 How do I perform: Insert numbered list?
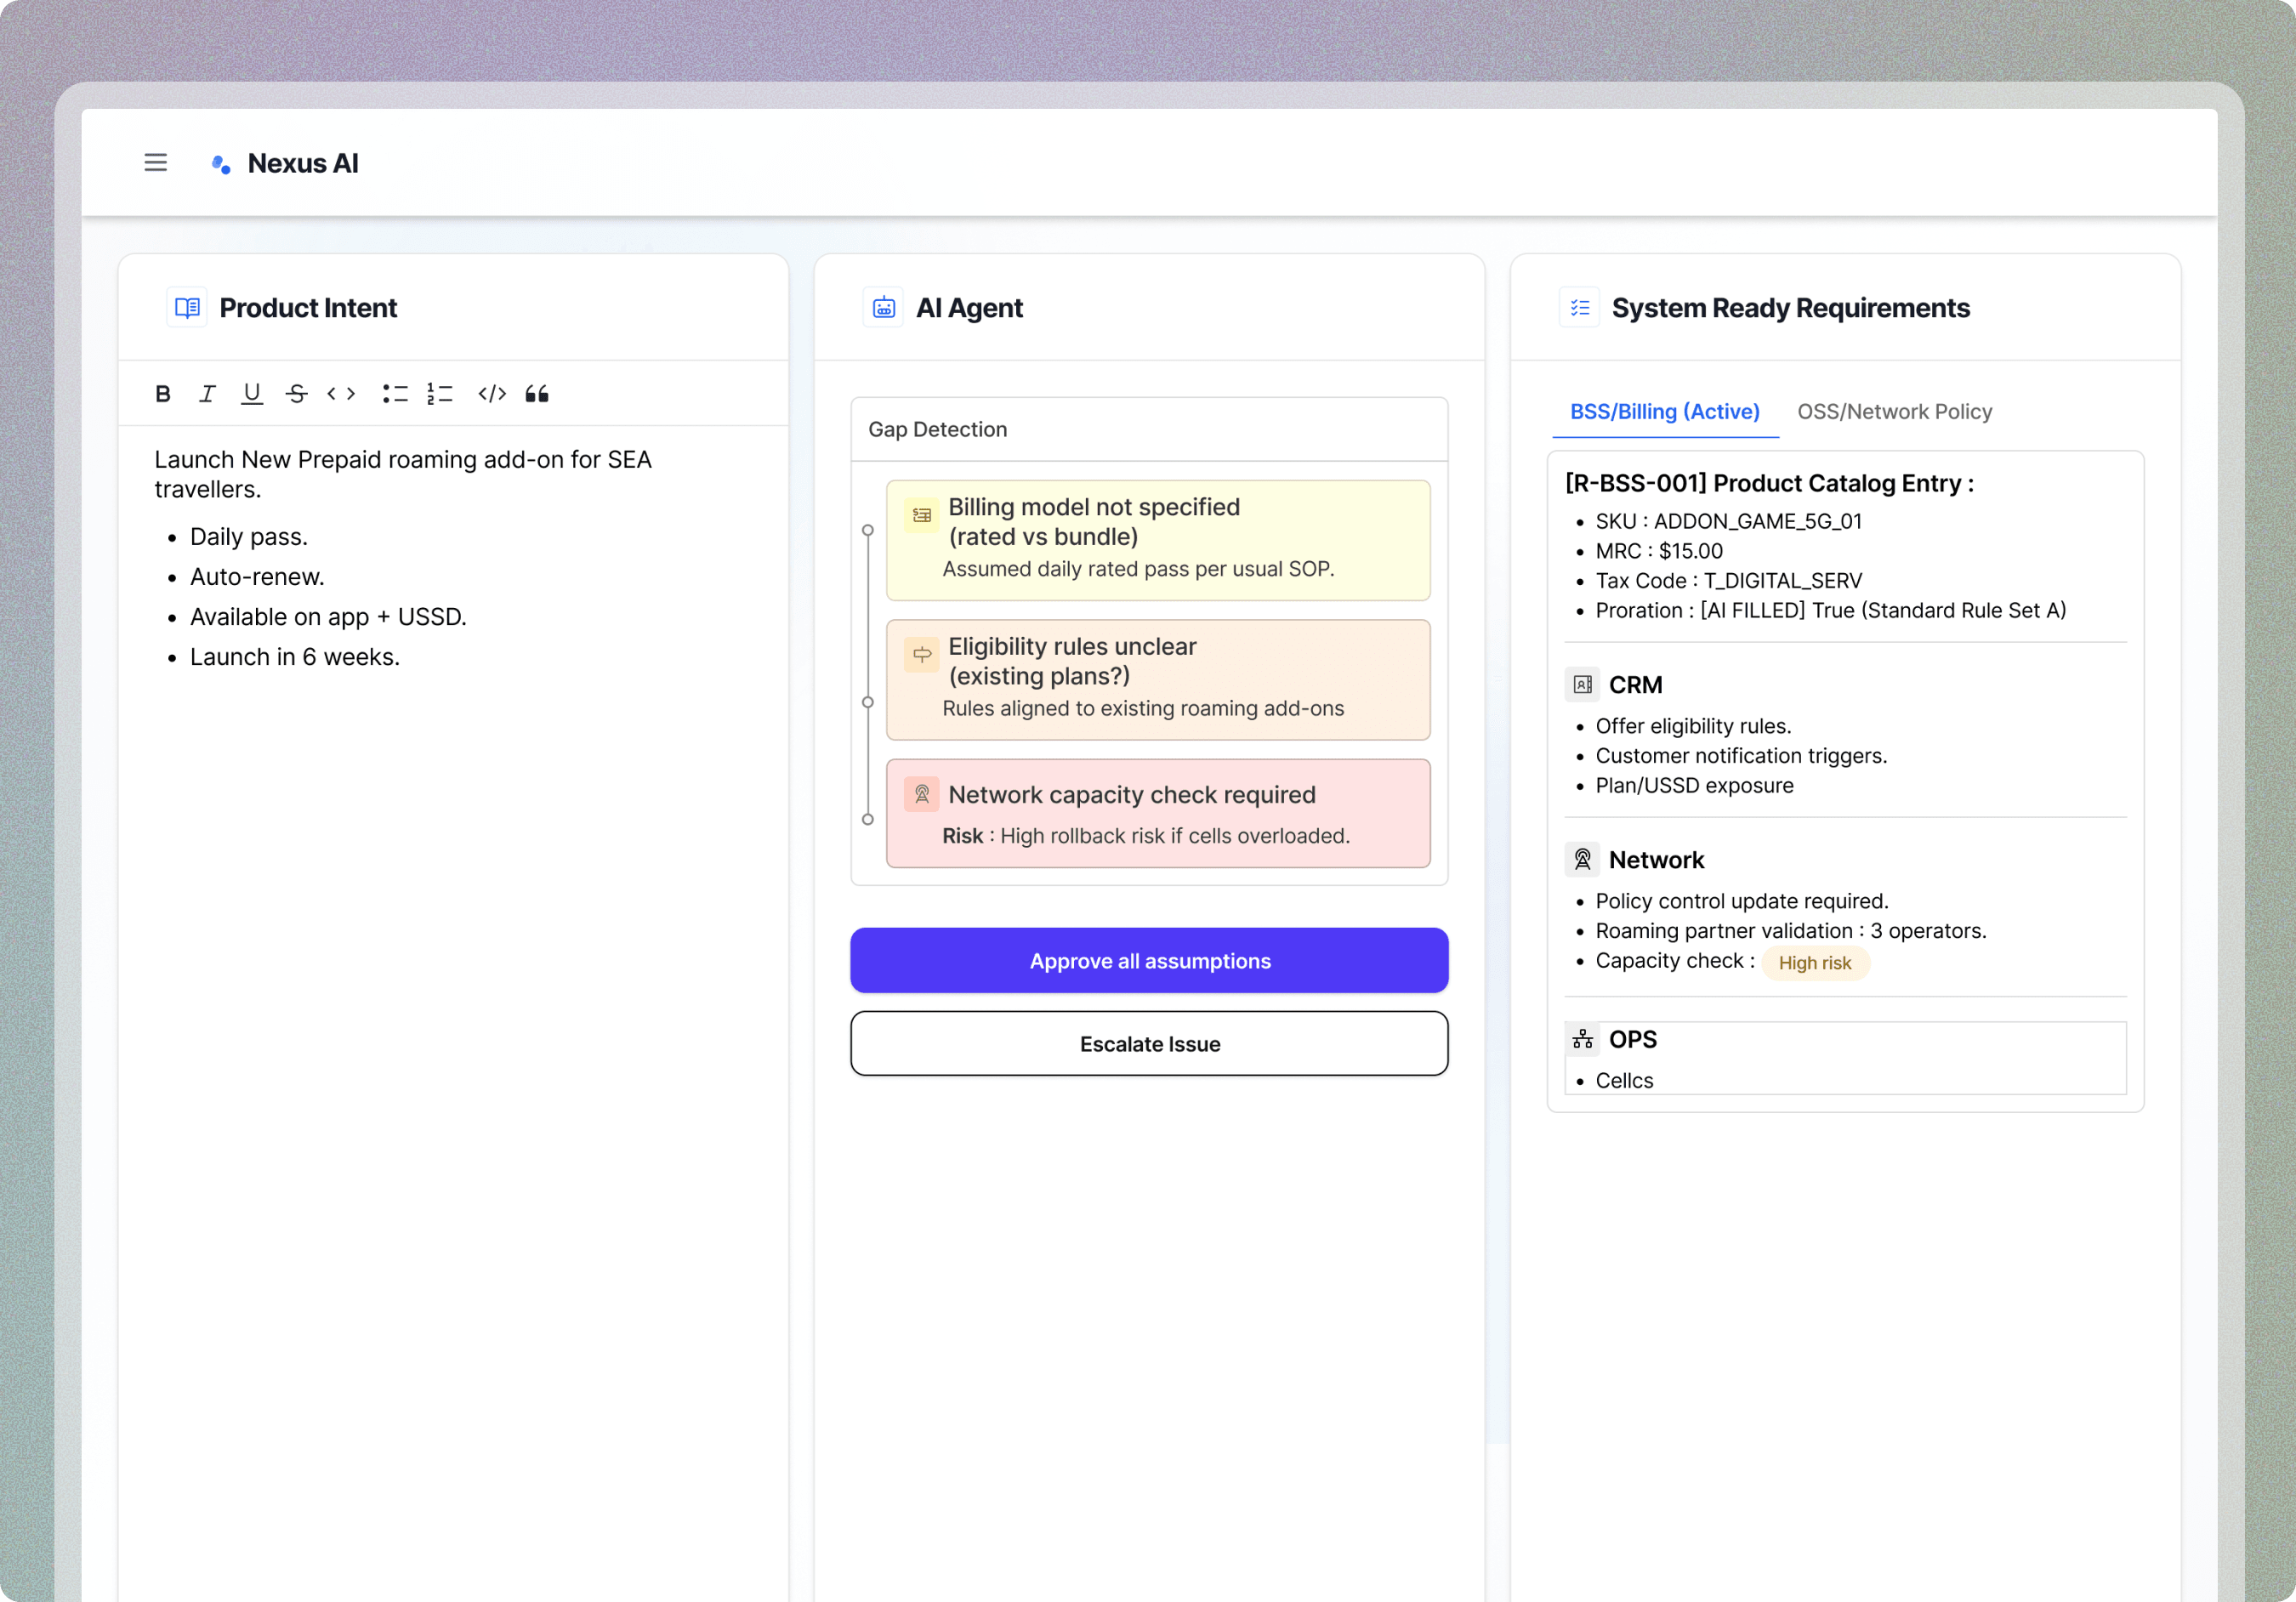[x=440, y=394]
